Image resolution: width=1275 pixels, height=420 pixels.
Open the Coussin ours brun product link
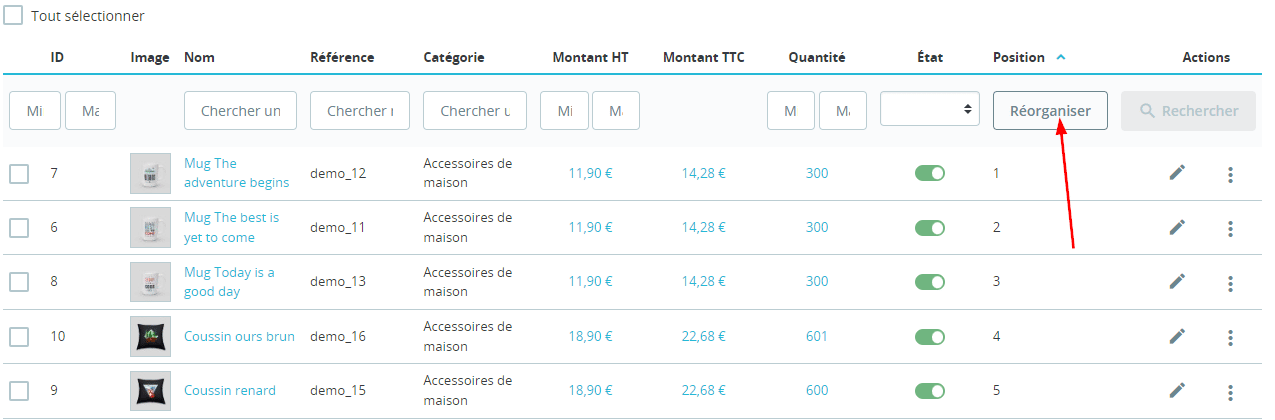click(x=239, y=336)
